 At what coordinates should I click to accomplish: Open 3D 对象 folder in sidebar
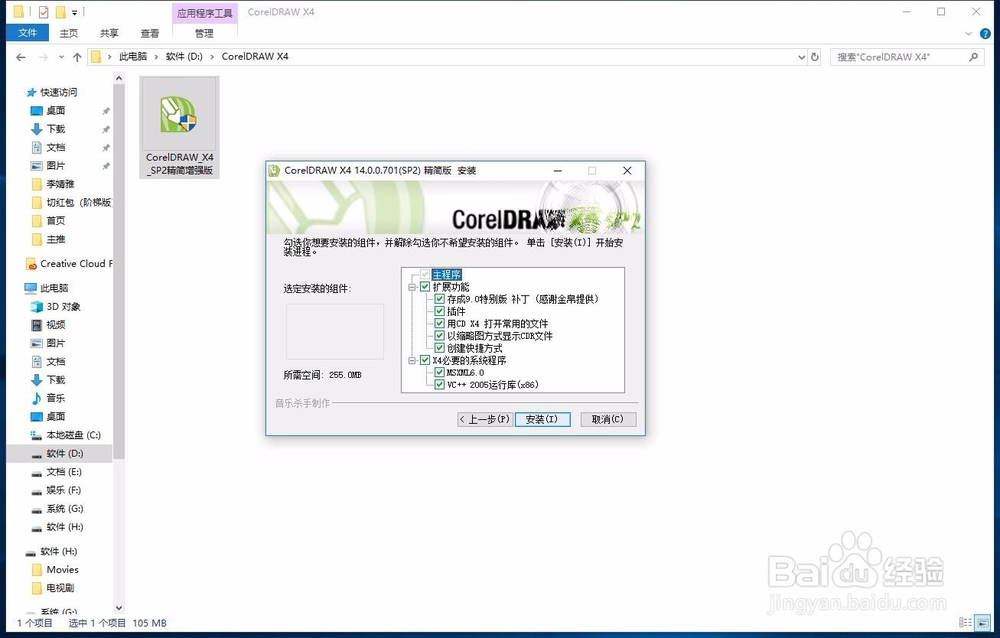(x=63, y=306)
